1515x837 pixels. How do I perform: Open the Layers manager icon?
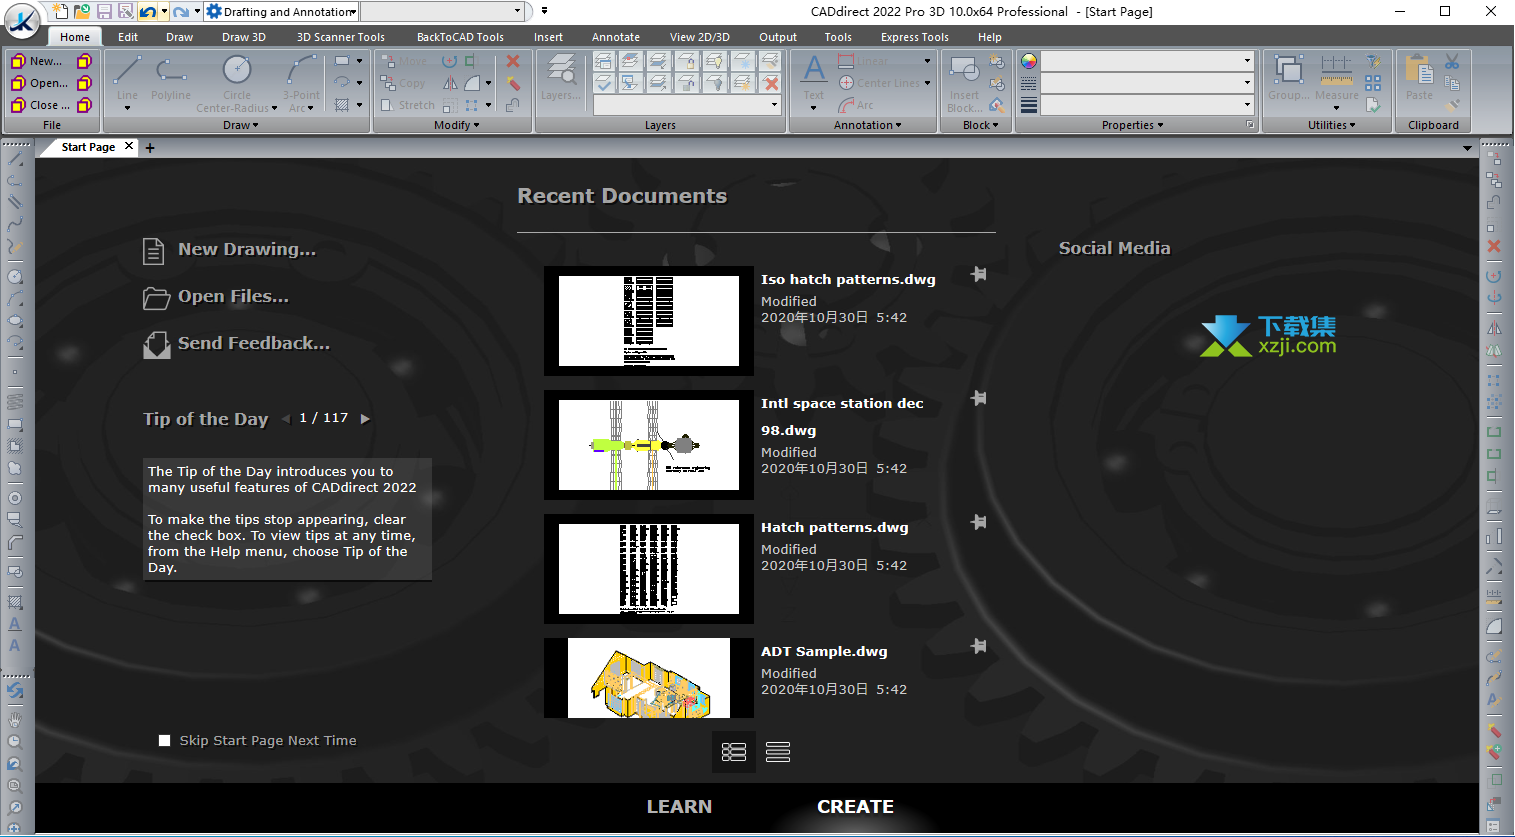(x=561, y=78)
